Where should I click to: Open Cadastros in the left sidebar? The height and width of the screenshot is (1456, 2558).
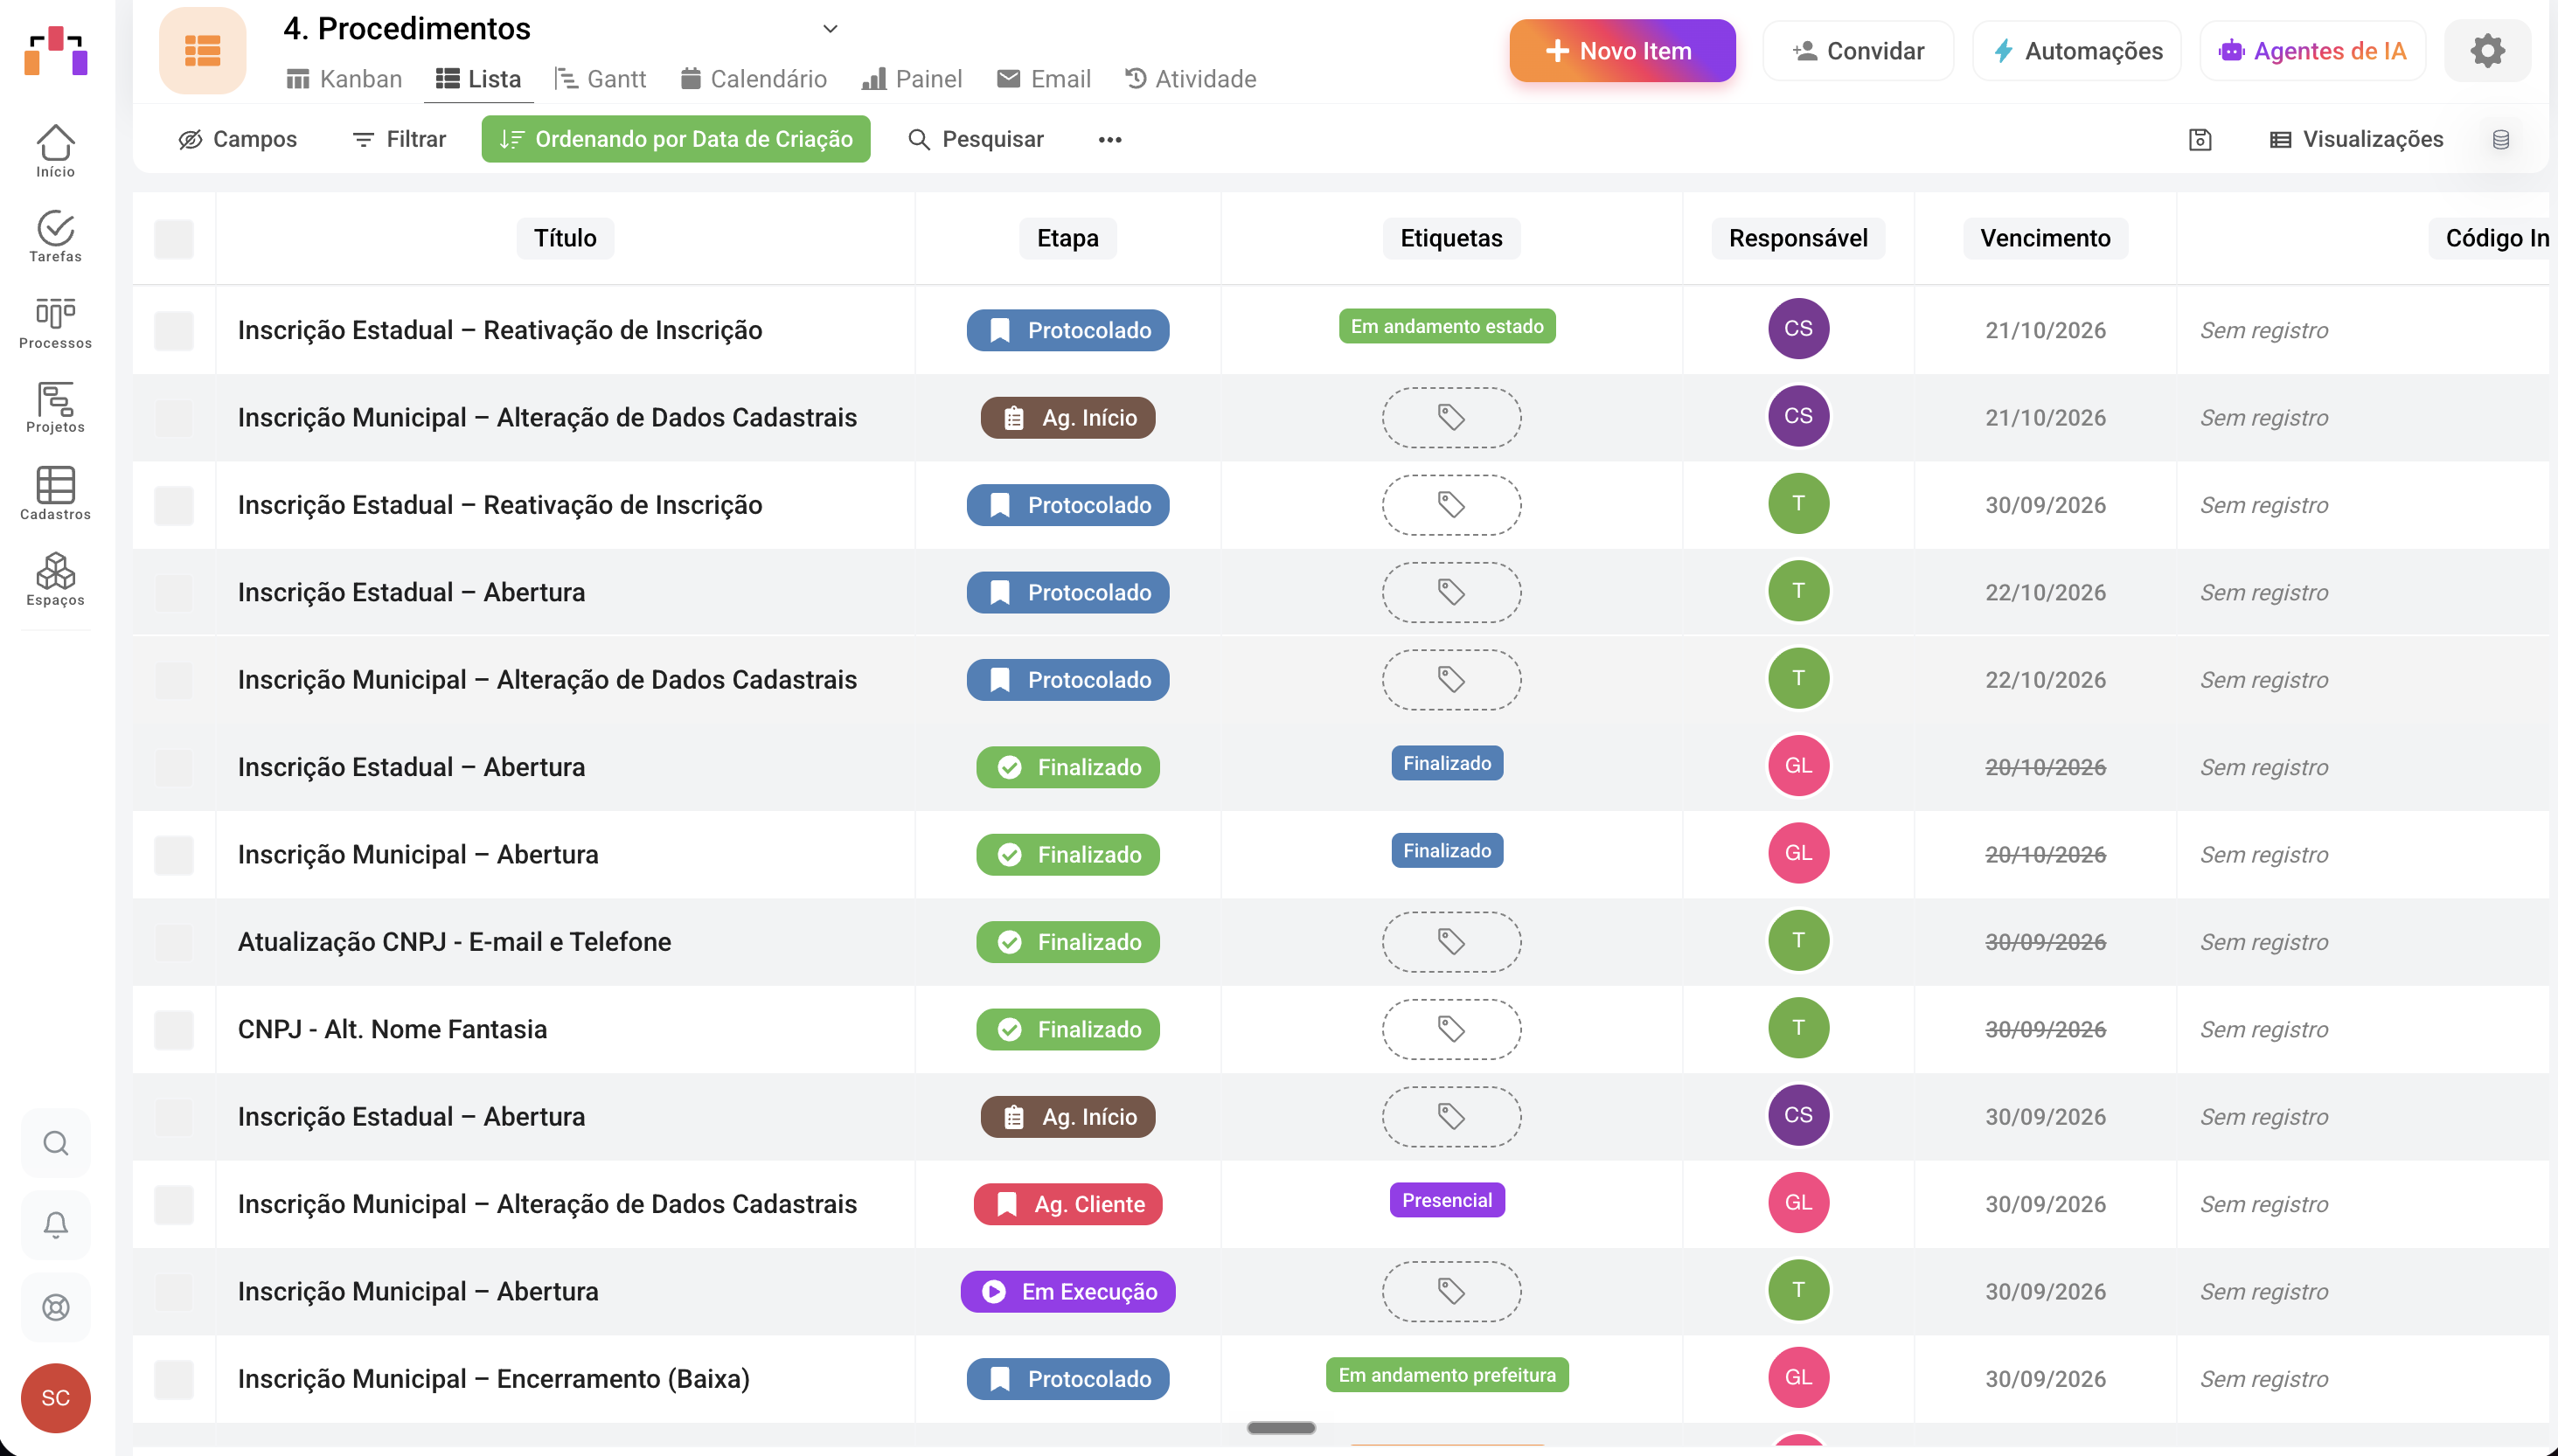[55, 494]
